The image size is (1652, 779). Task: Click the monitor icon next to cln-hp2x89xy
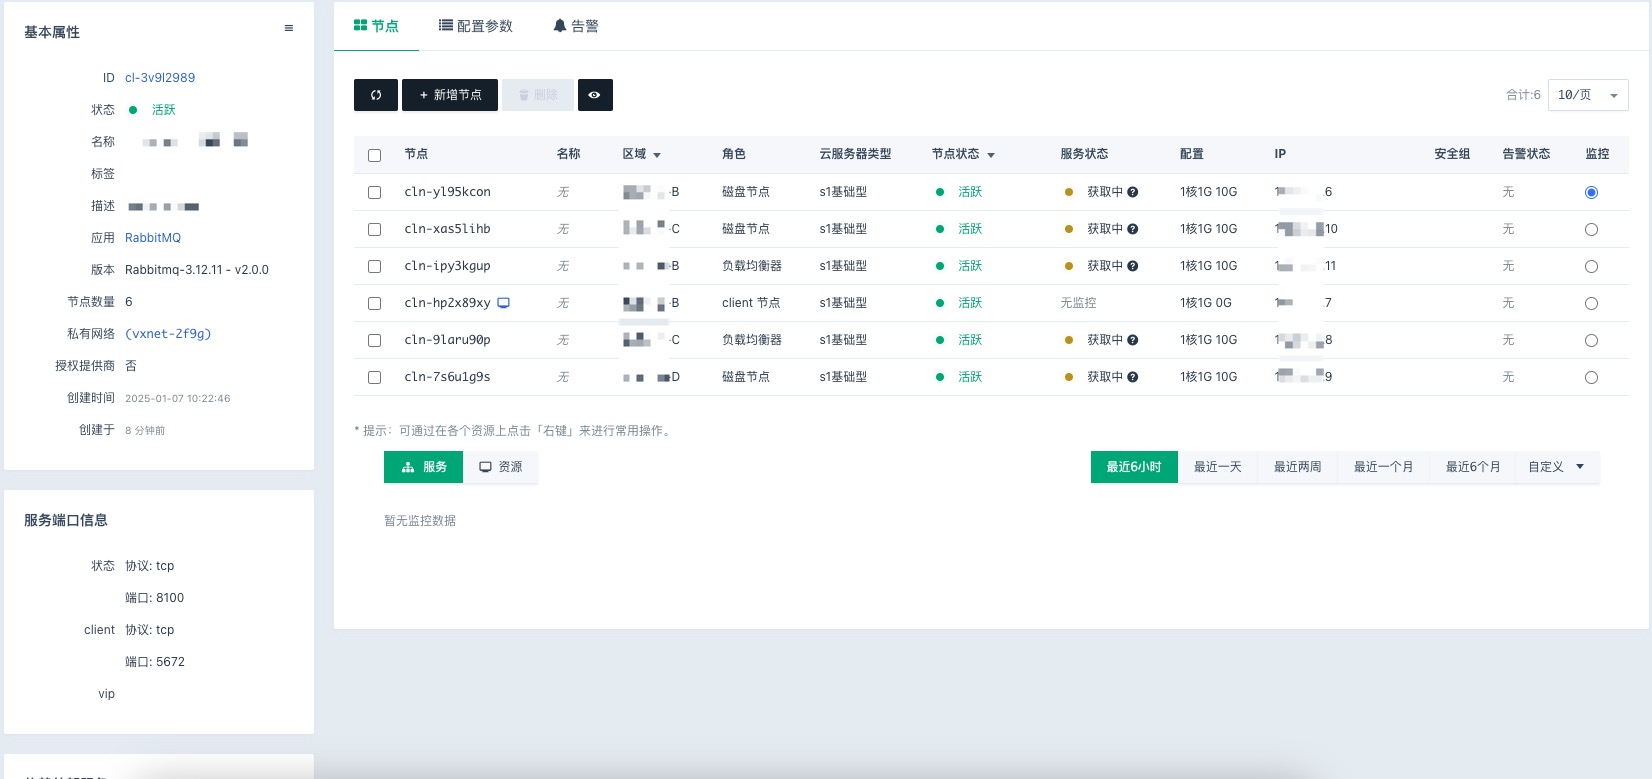504,303
